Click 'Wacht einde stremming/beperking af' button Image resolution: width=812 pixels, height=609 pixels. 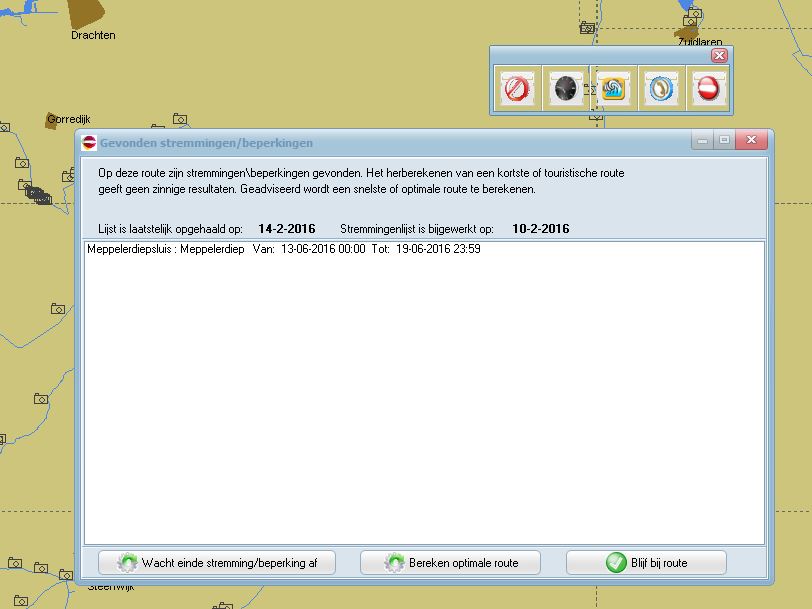point(217,562)
